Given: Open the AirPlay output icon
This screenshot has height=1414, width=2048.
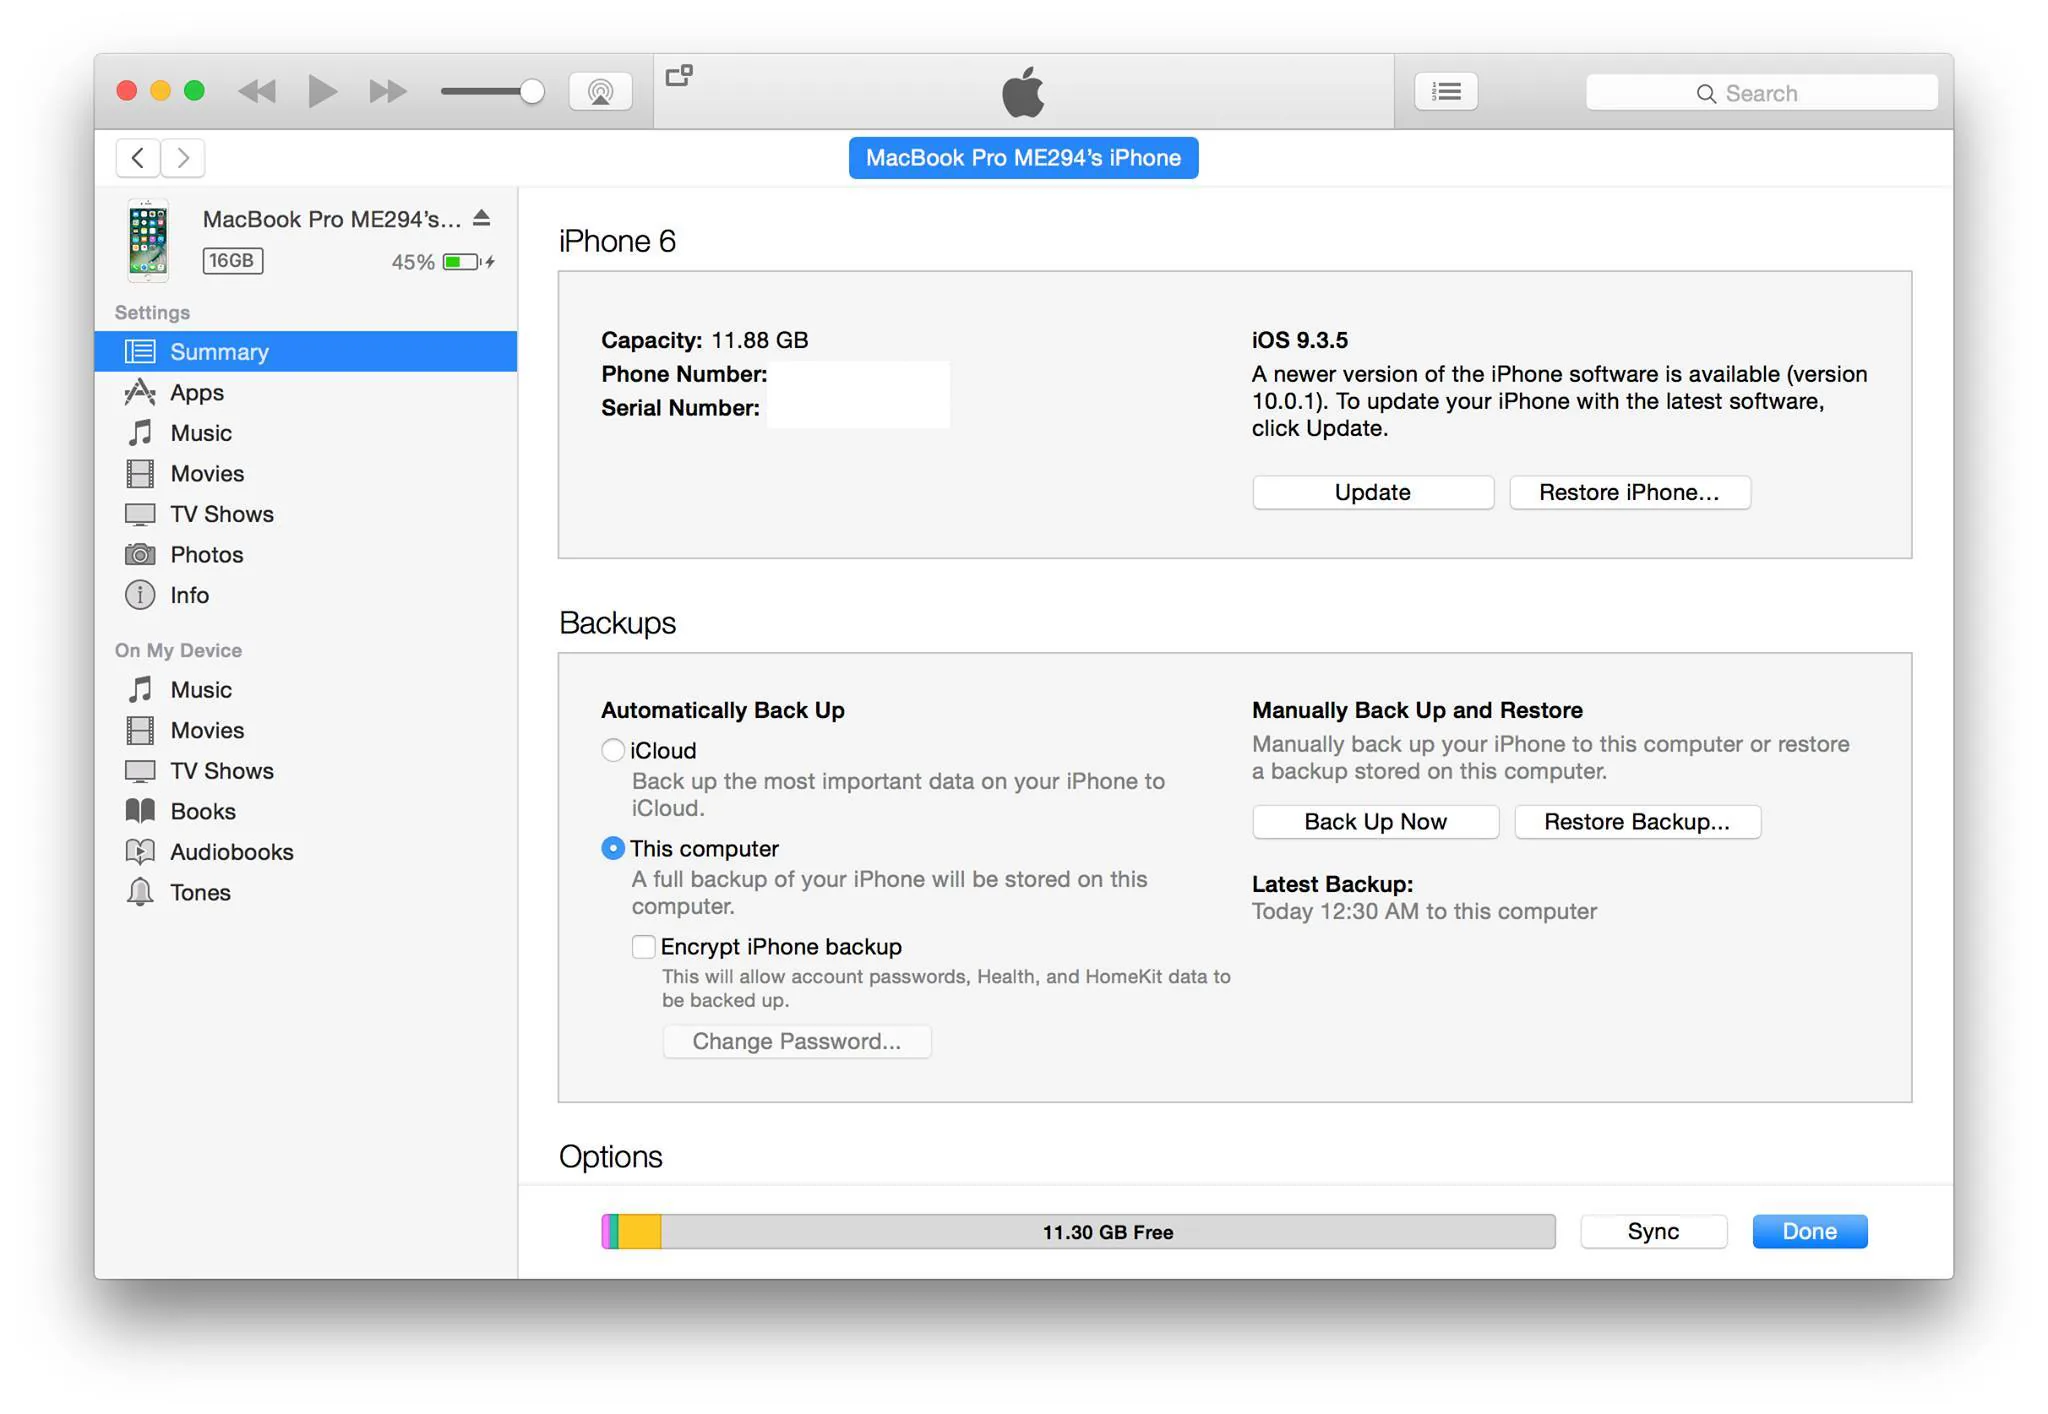Looking at the screenshot, I should pyautogui.click(x=600, y=92).
